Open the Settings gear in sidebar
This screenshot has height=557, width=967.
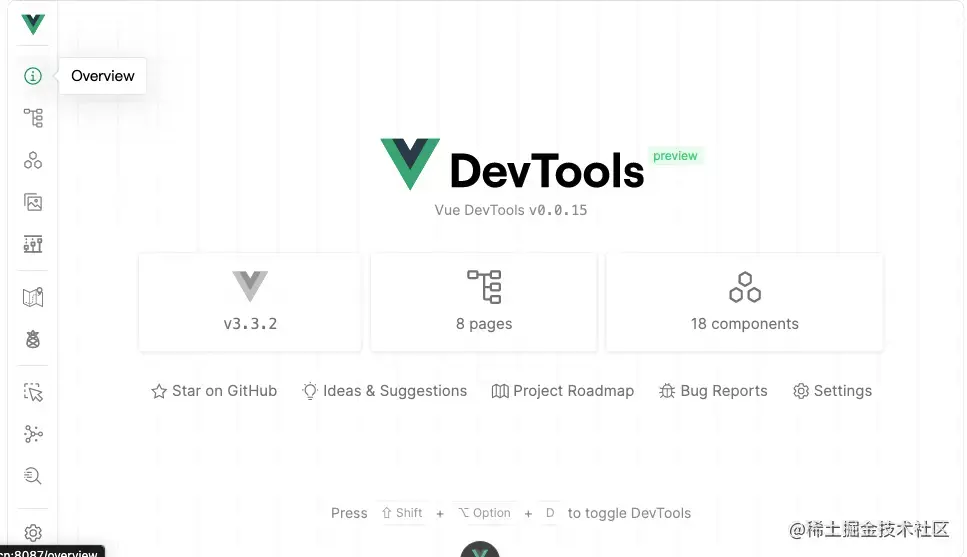[33, 532]
